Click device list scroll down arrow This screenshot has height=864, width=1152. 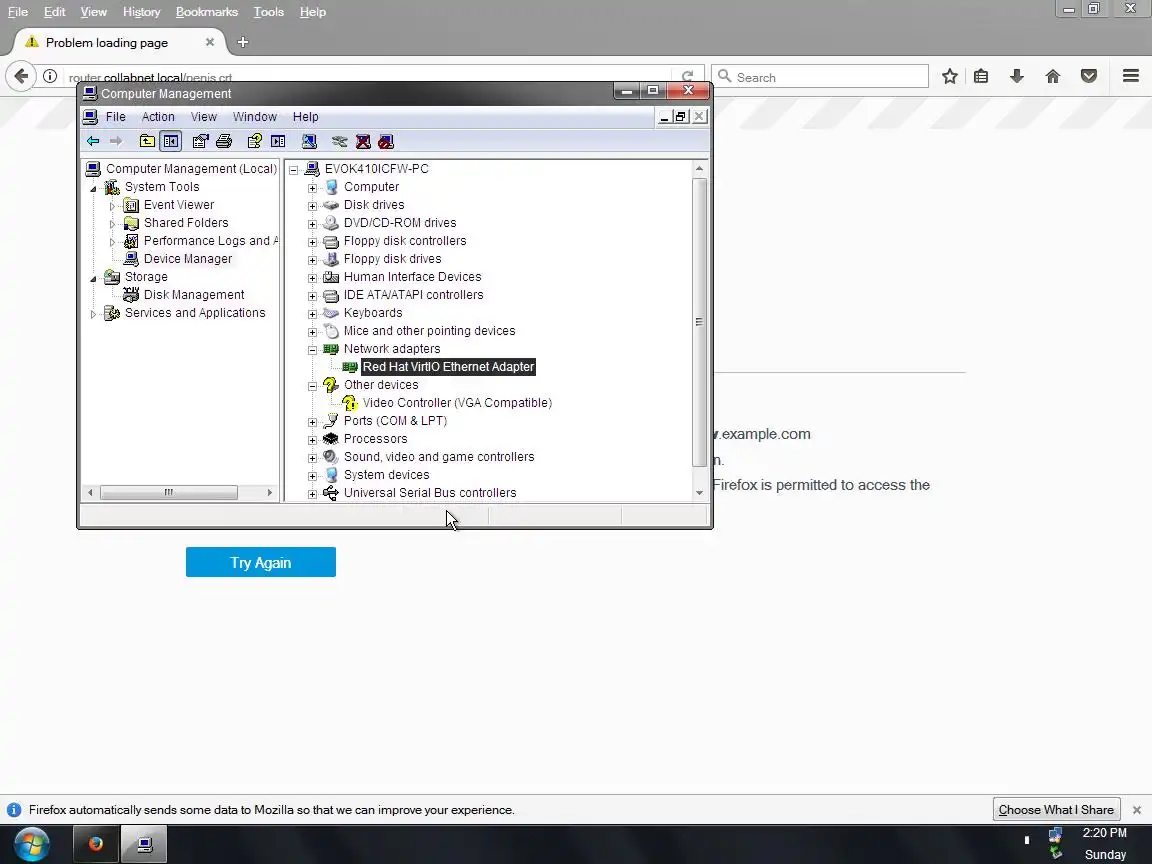(699, 493)
